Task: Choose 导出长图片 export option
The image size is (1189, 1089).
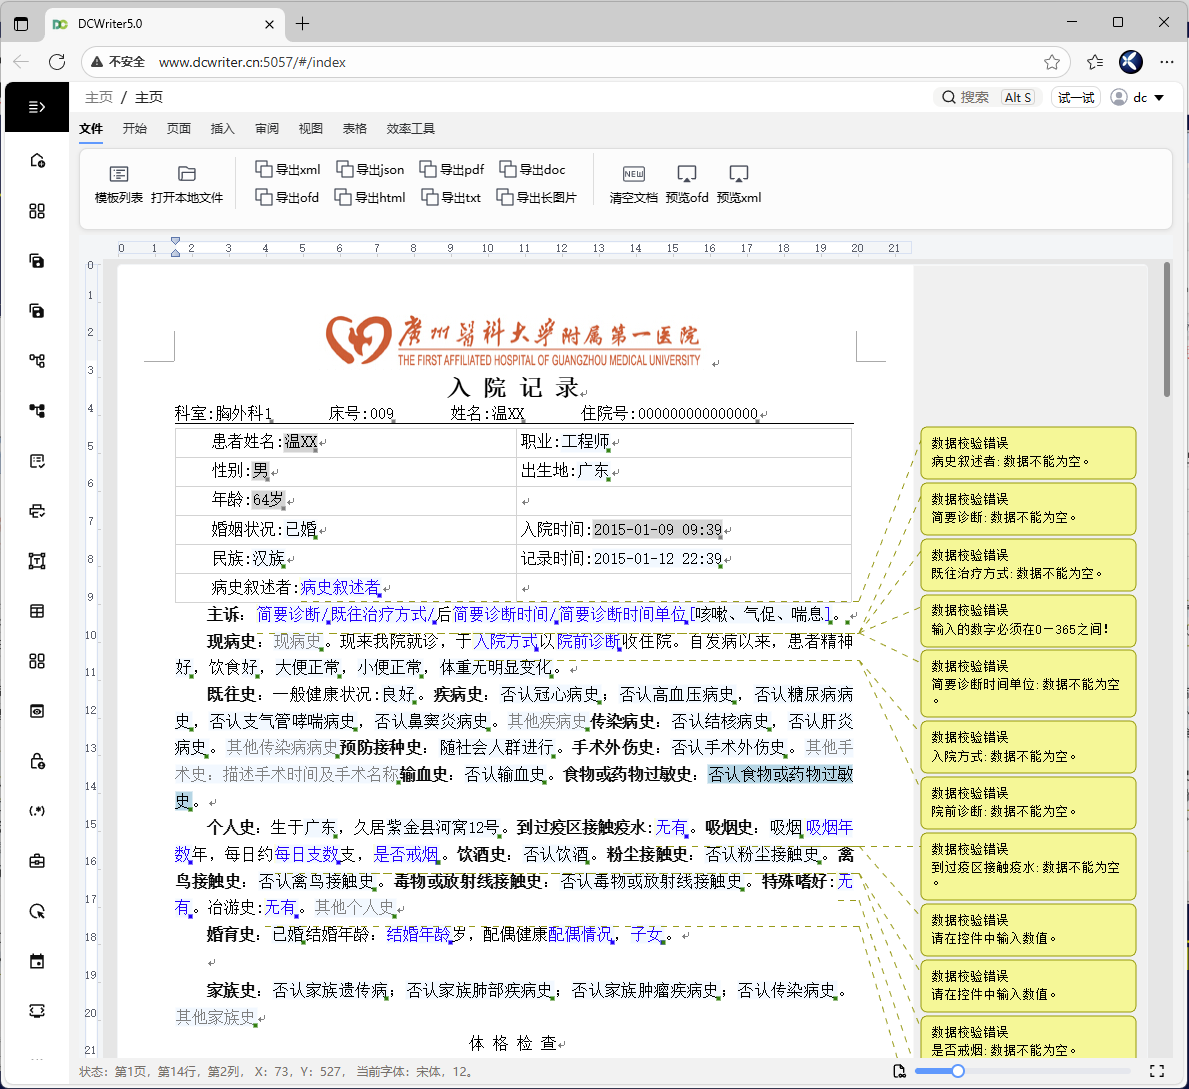Action: tap(537, 197)
